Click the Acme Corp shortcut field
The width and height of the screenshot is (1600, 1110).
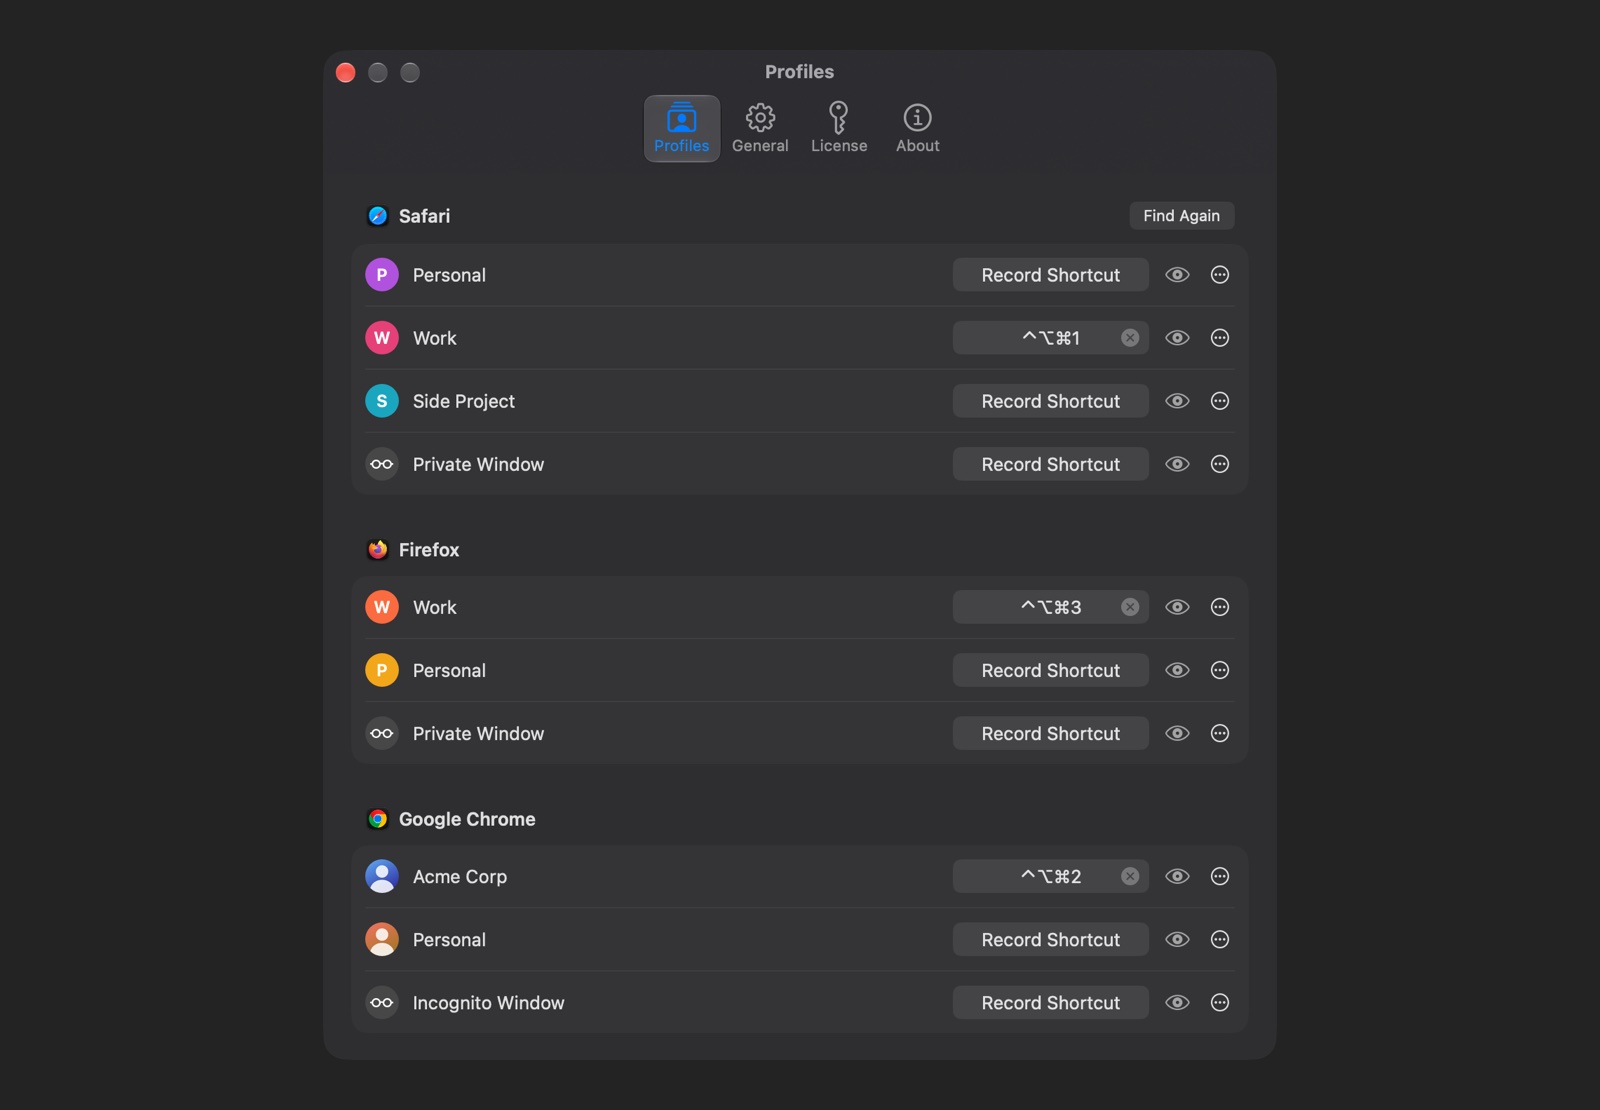pyautogui.click(x=1051, y=876)
